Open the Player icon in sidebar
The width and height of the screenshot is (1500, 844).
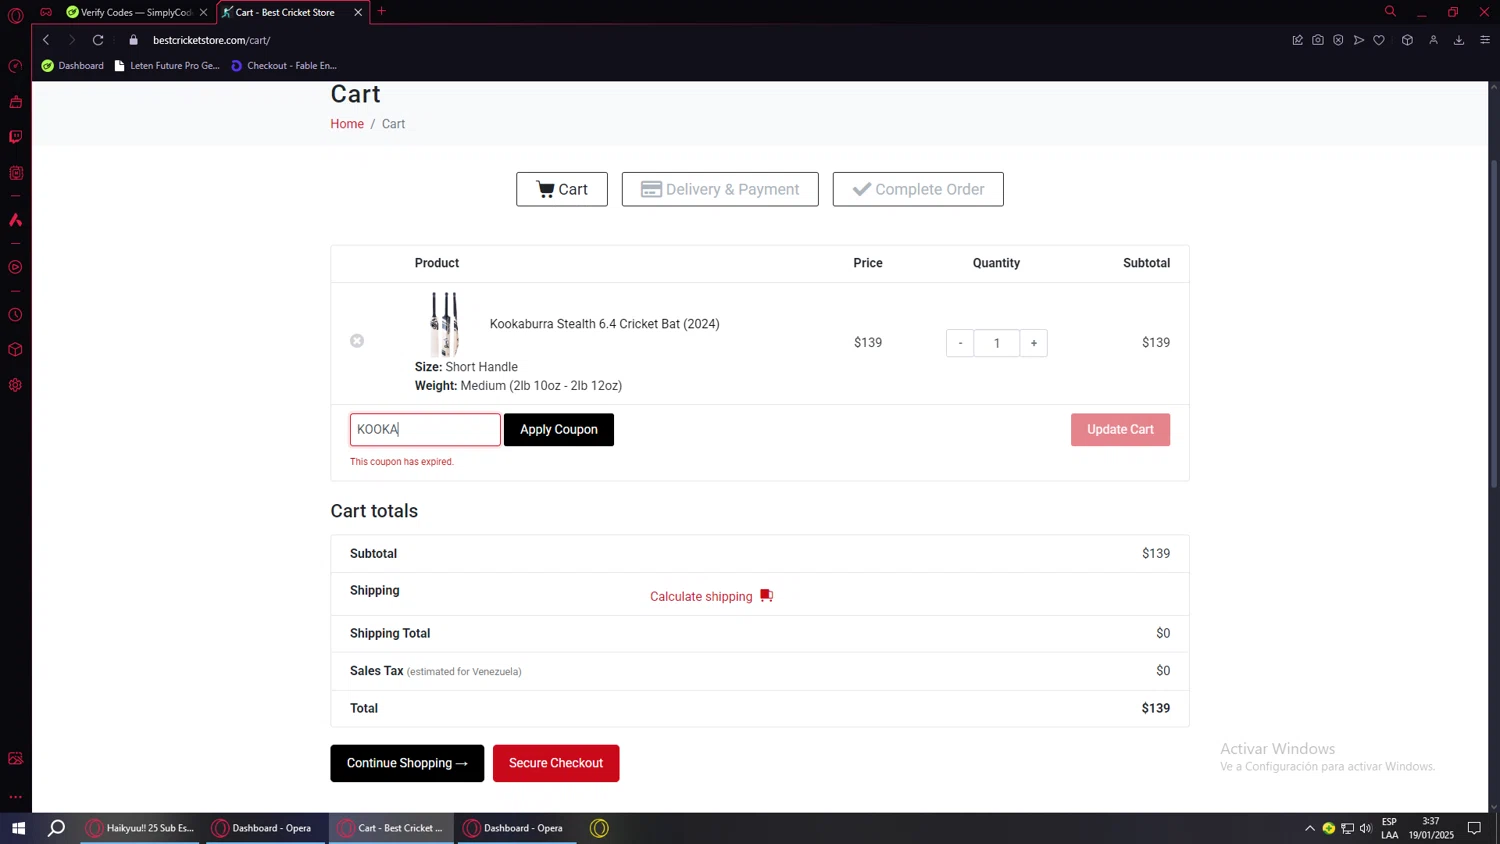point(15,267)
